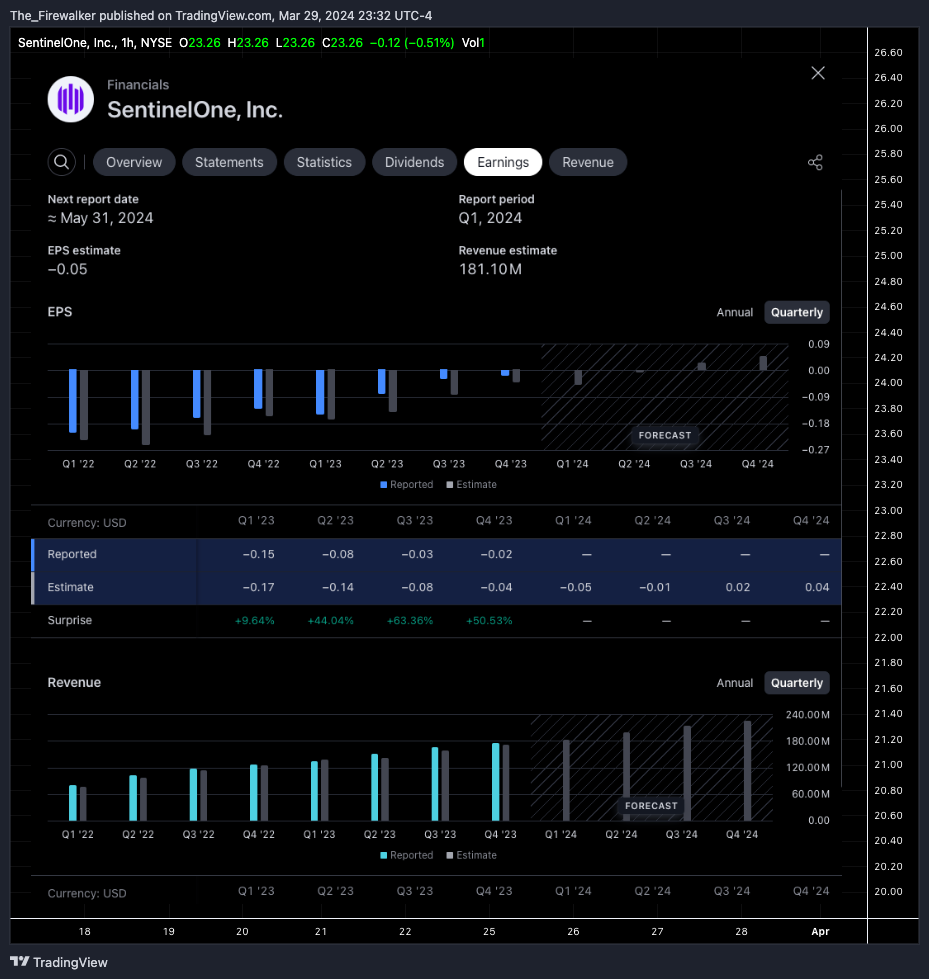Select Quarterly for the Revenue chart
Viewport: 929px width, 979px height.
coord(797,683)
